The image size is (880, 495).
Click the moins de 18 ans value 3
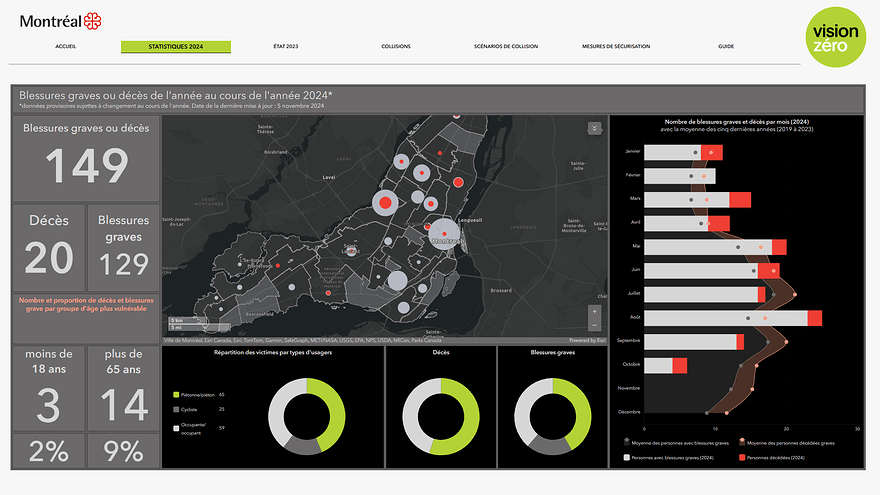tap(49, 404)
